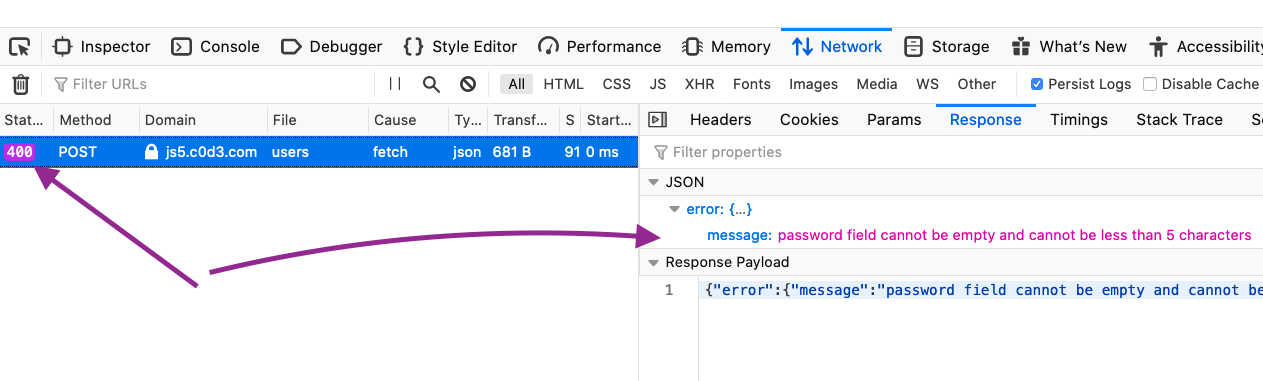Switch to the Headers tab
The height and width of the screenshot is (381, 1263).
pos(720,120)
